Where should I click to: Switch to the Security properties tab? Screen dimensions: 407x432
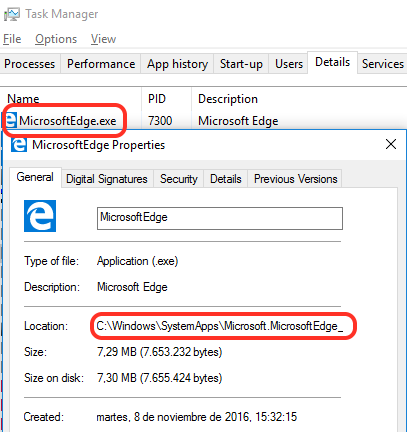(179, 179)
